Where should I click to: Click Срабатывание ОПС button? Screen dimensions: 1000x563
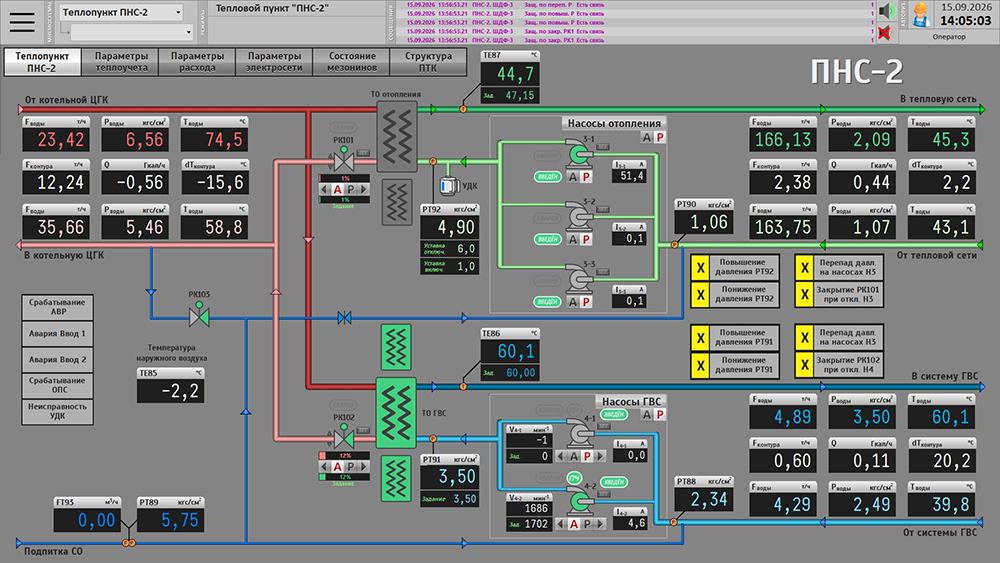tap(57, 385)
